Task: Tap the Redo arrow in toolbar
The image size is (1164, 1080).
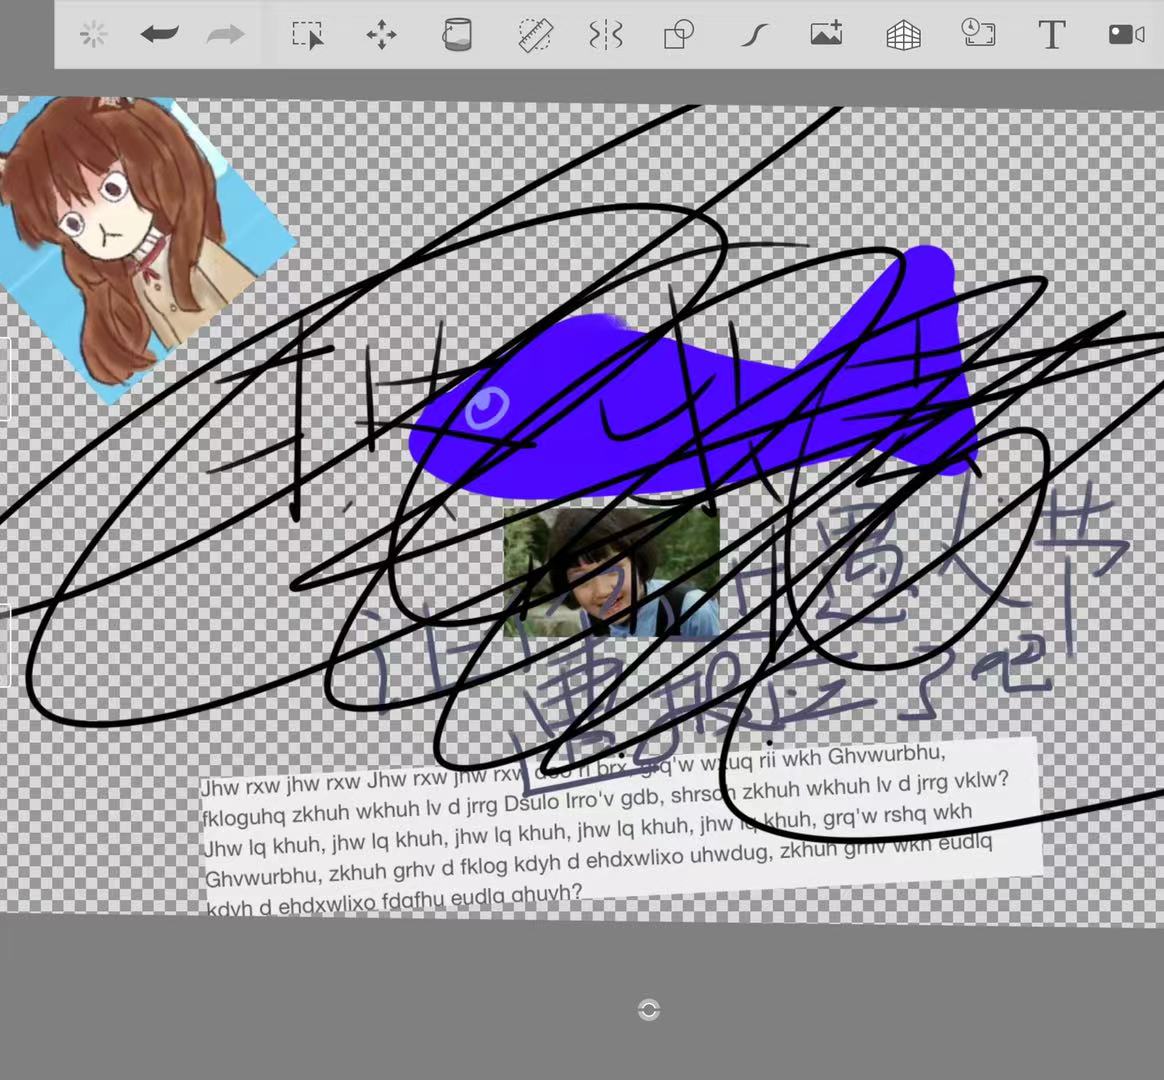Action: tap(226, 34)
